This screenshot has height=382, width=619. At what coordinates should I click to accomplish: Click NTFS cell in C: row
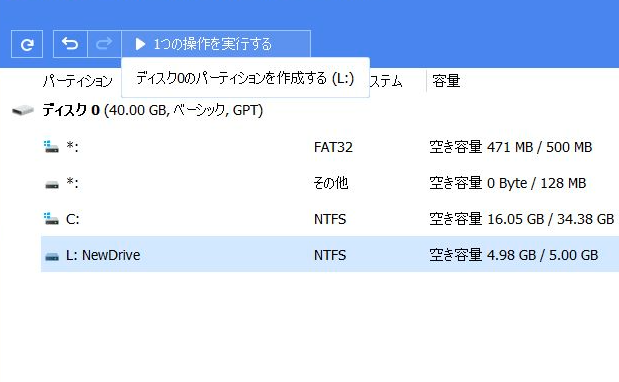[330, 219]
